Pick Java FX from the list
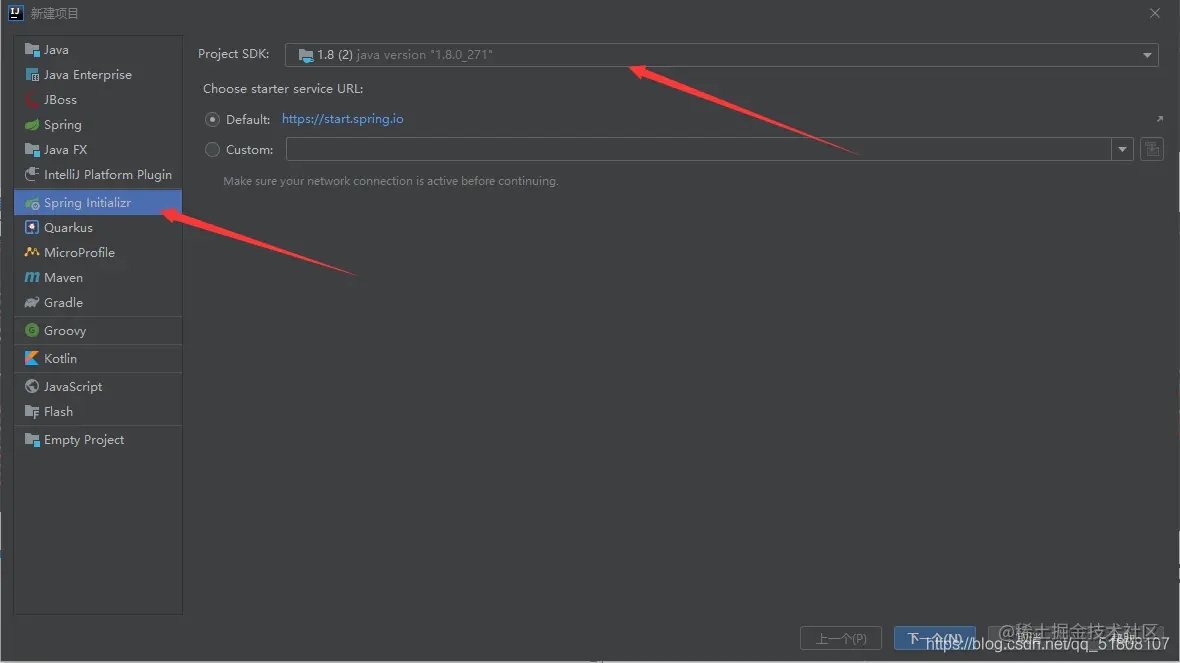1180x663 pixels. [x=98, y=149]
